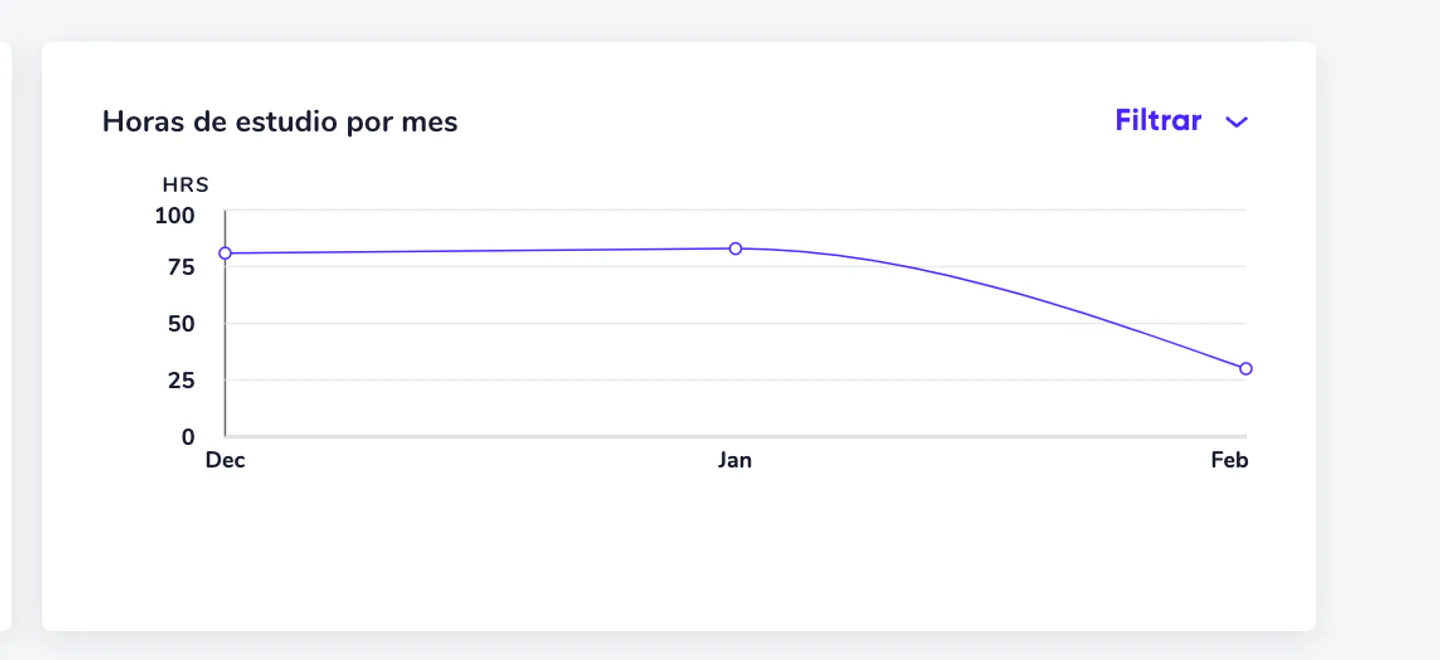Select the Dec data point marker

pyautogui.click(x=225, y=253)
